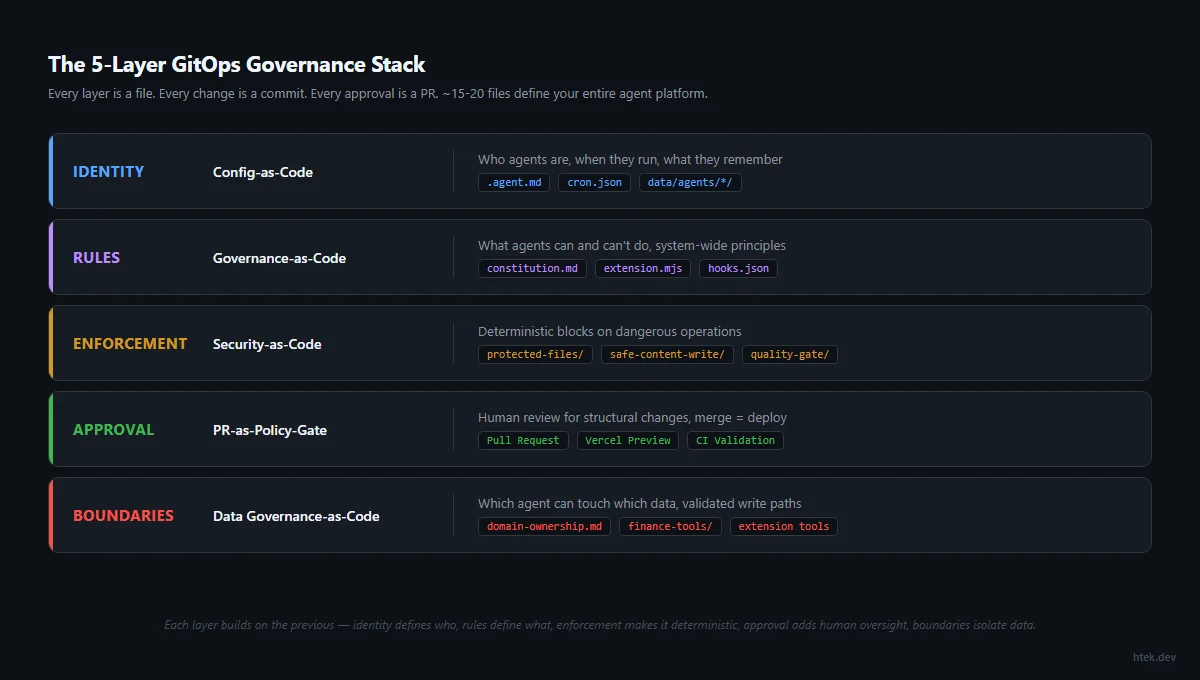
Task: Click the cron.json file tag
Action: point(595,183)
